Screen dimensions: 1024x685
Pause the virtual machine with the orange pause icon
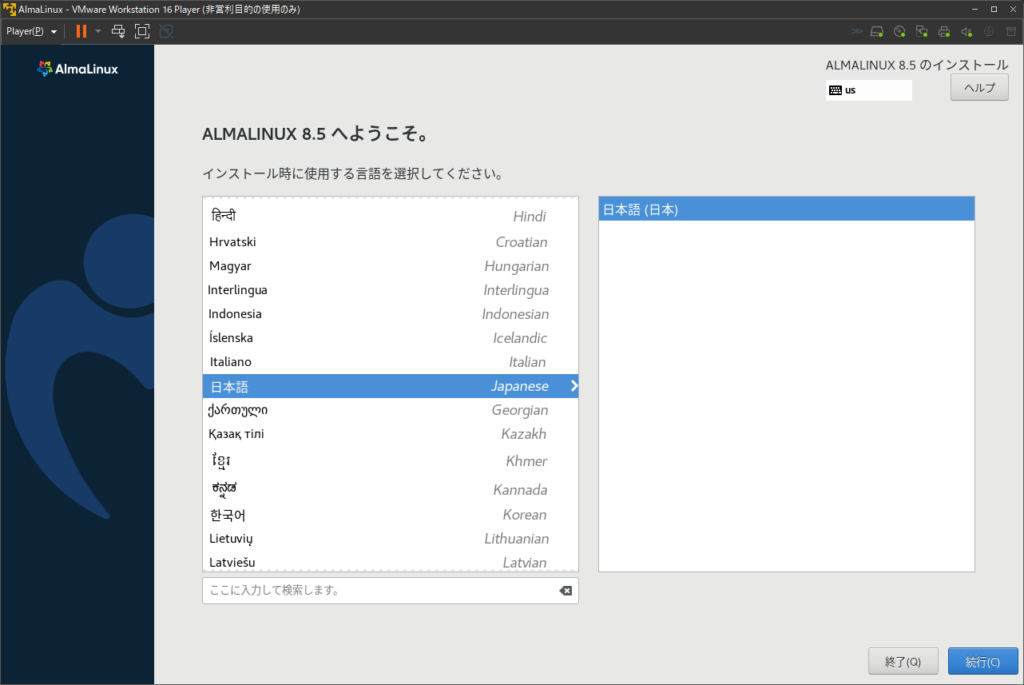pyautogui.click(x=81, y=31)
